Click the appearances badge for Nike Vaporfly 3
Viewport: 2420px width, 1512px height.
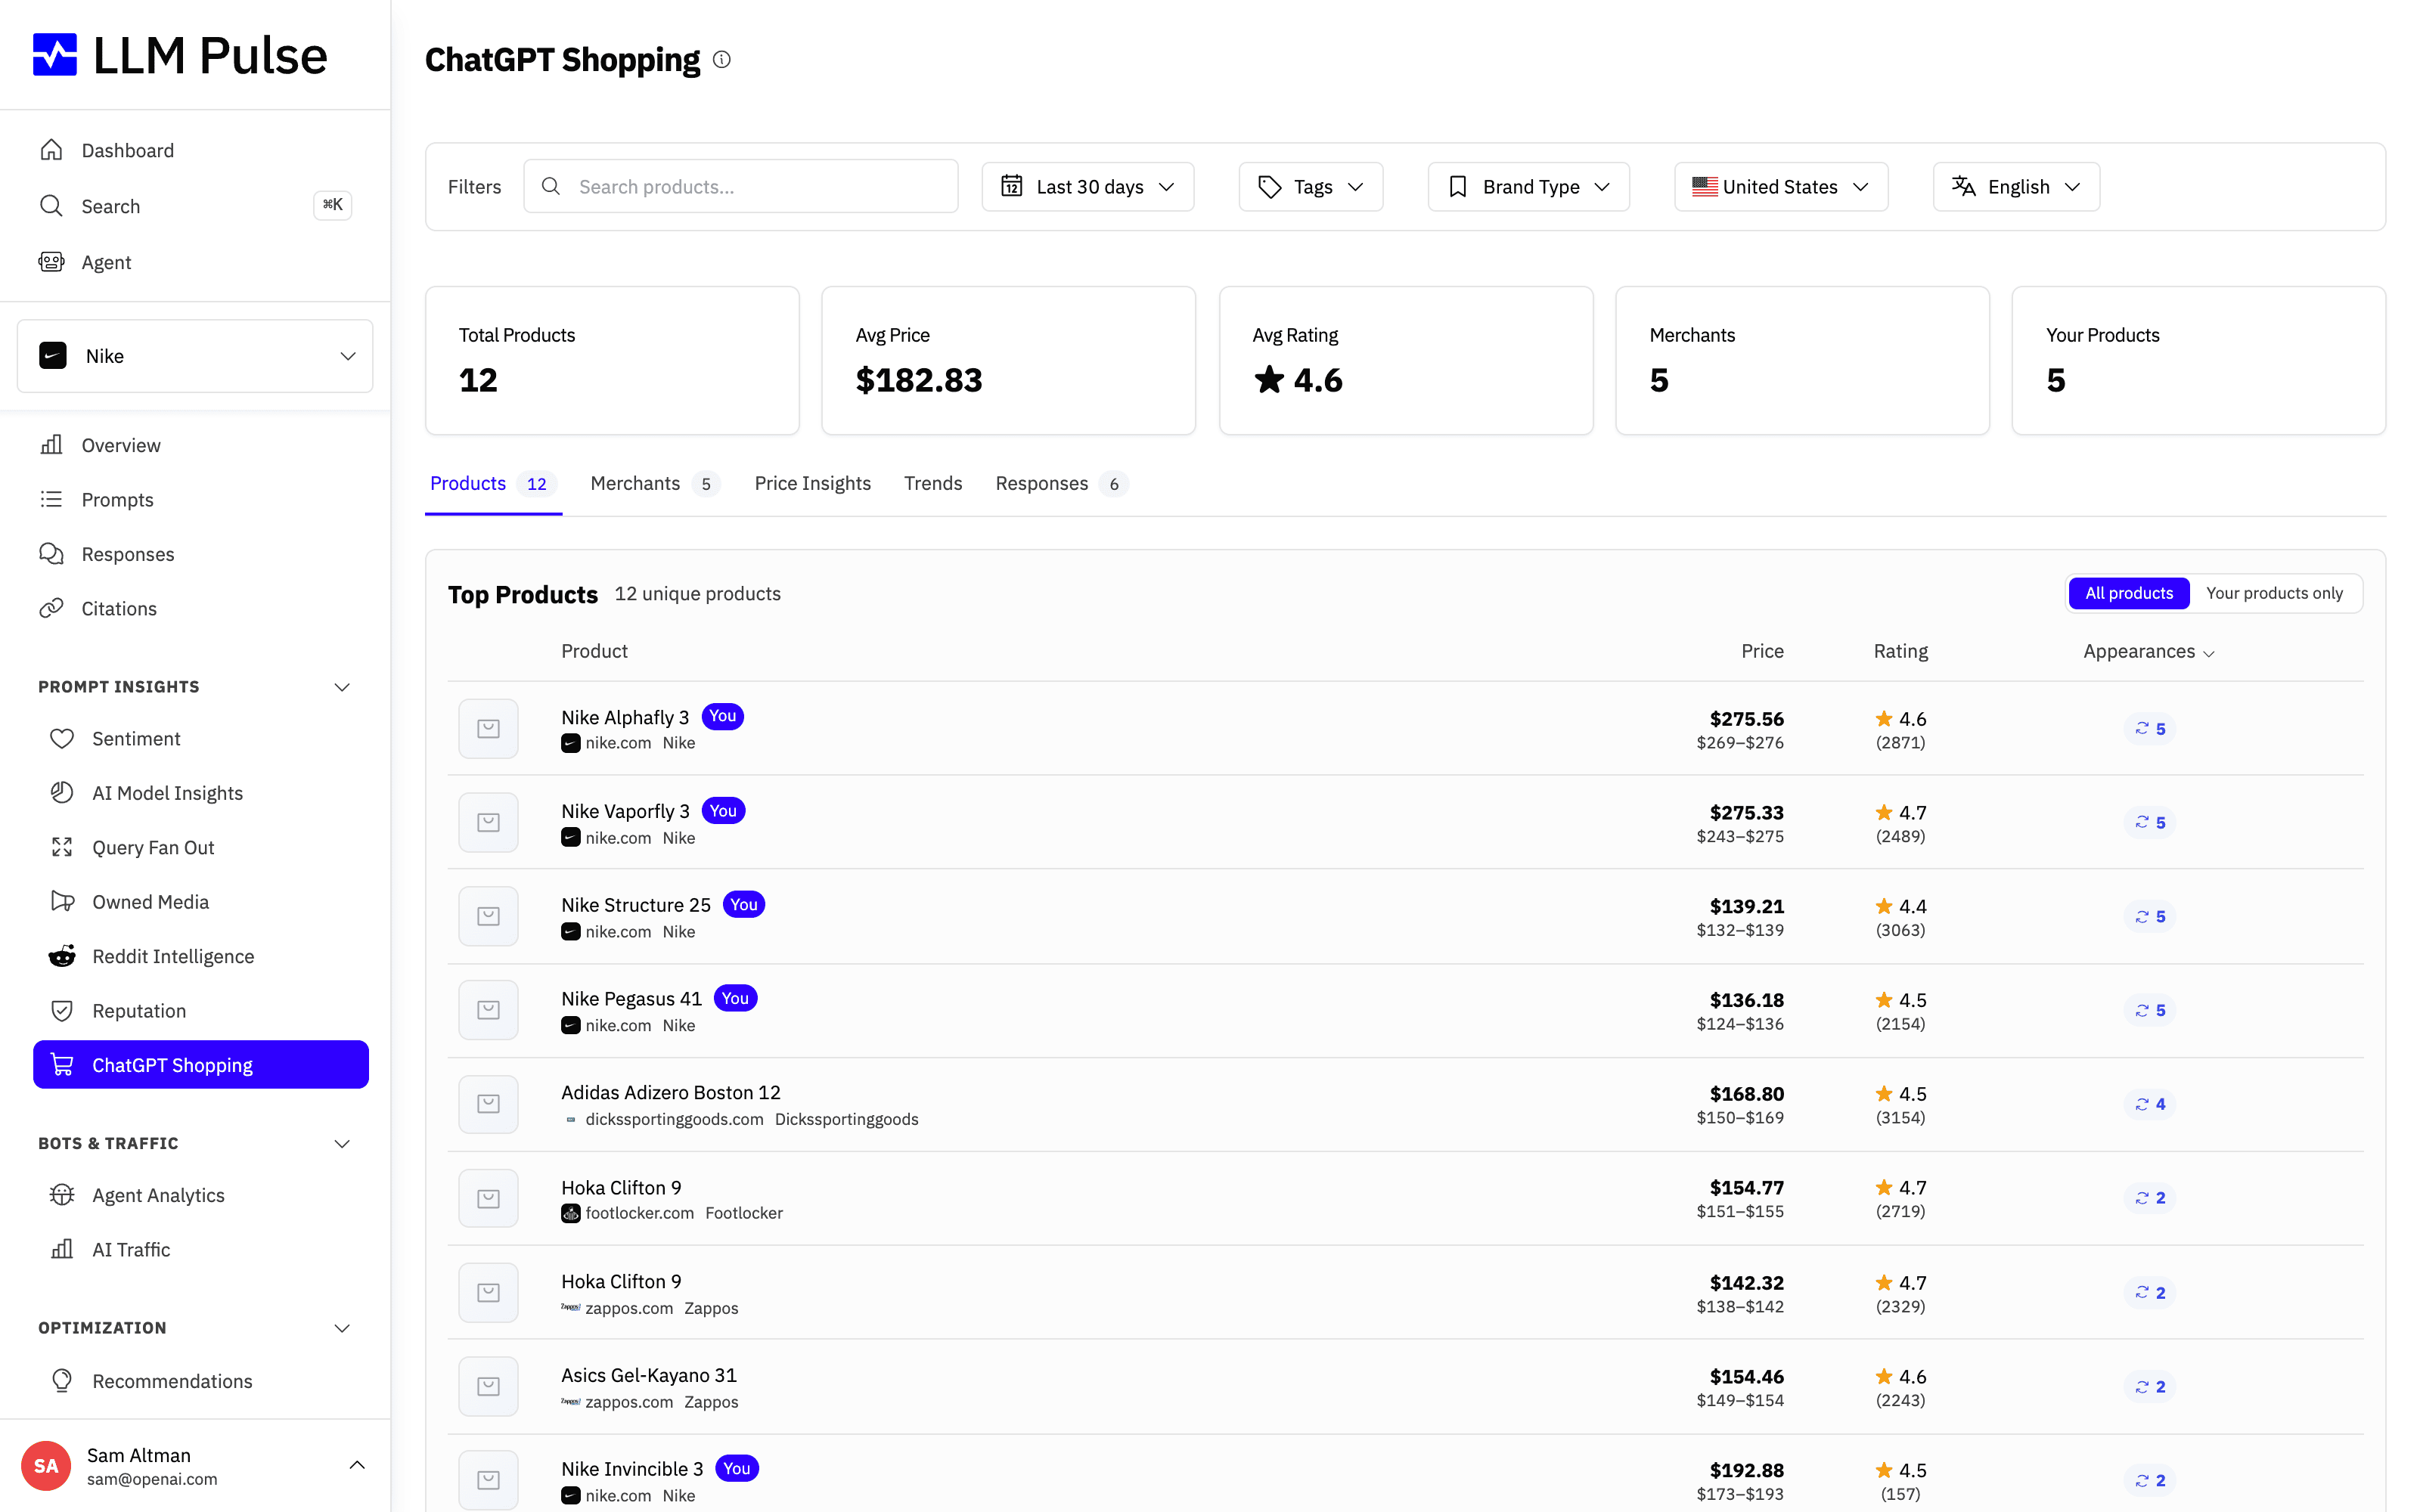click(x=2149, y=822)
